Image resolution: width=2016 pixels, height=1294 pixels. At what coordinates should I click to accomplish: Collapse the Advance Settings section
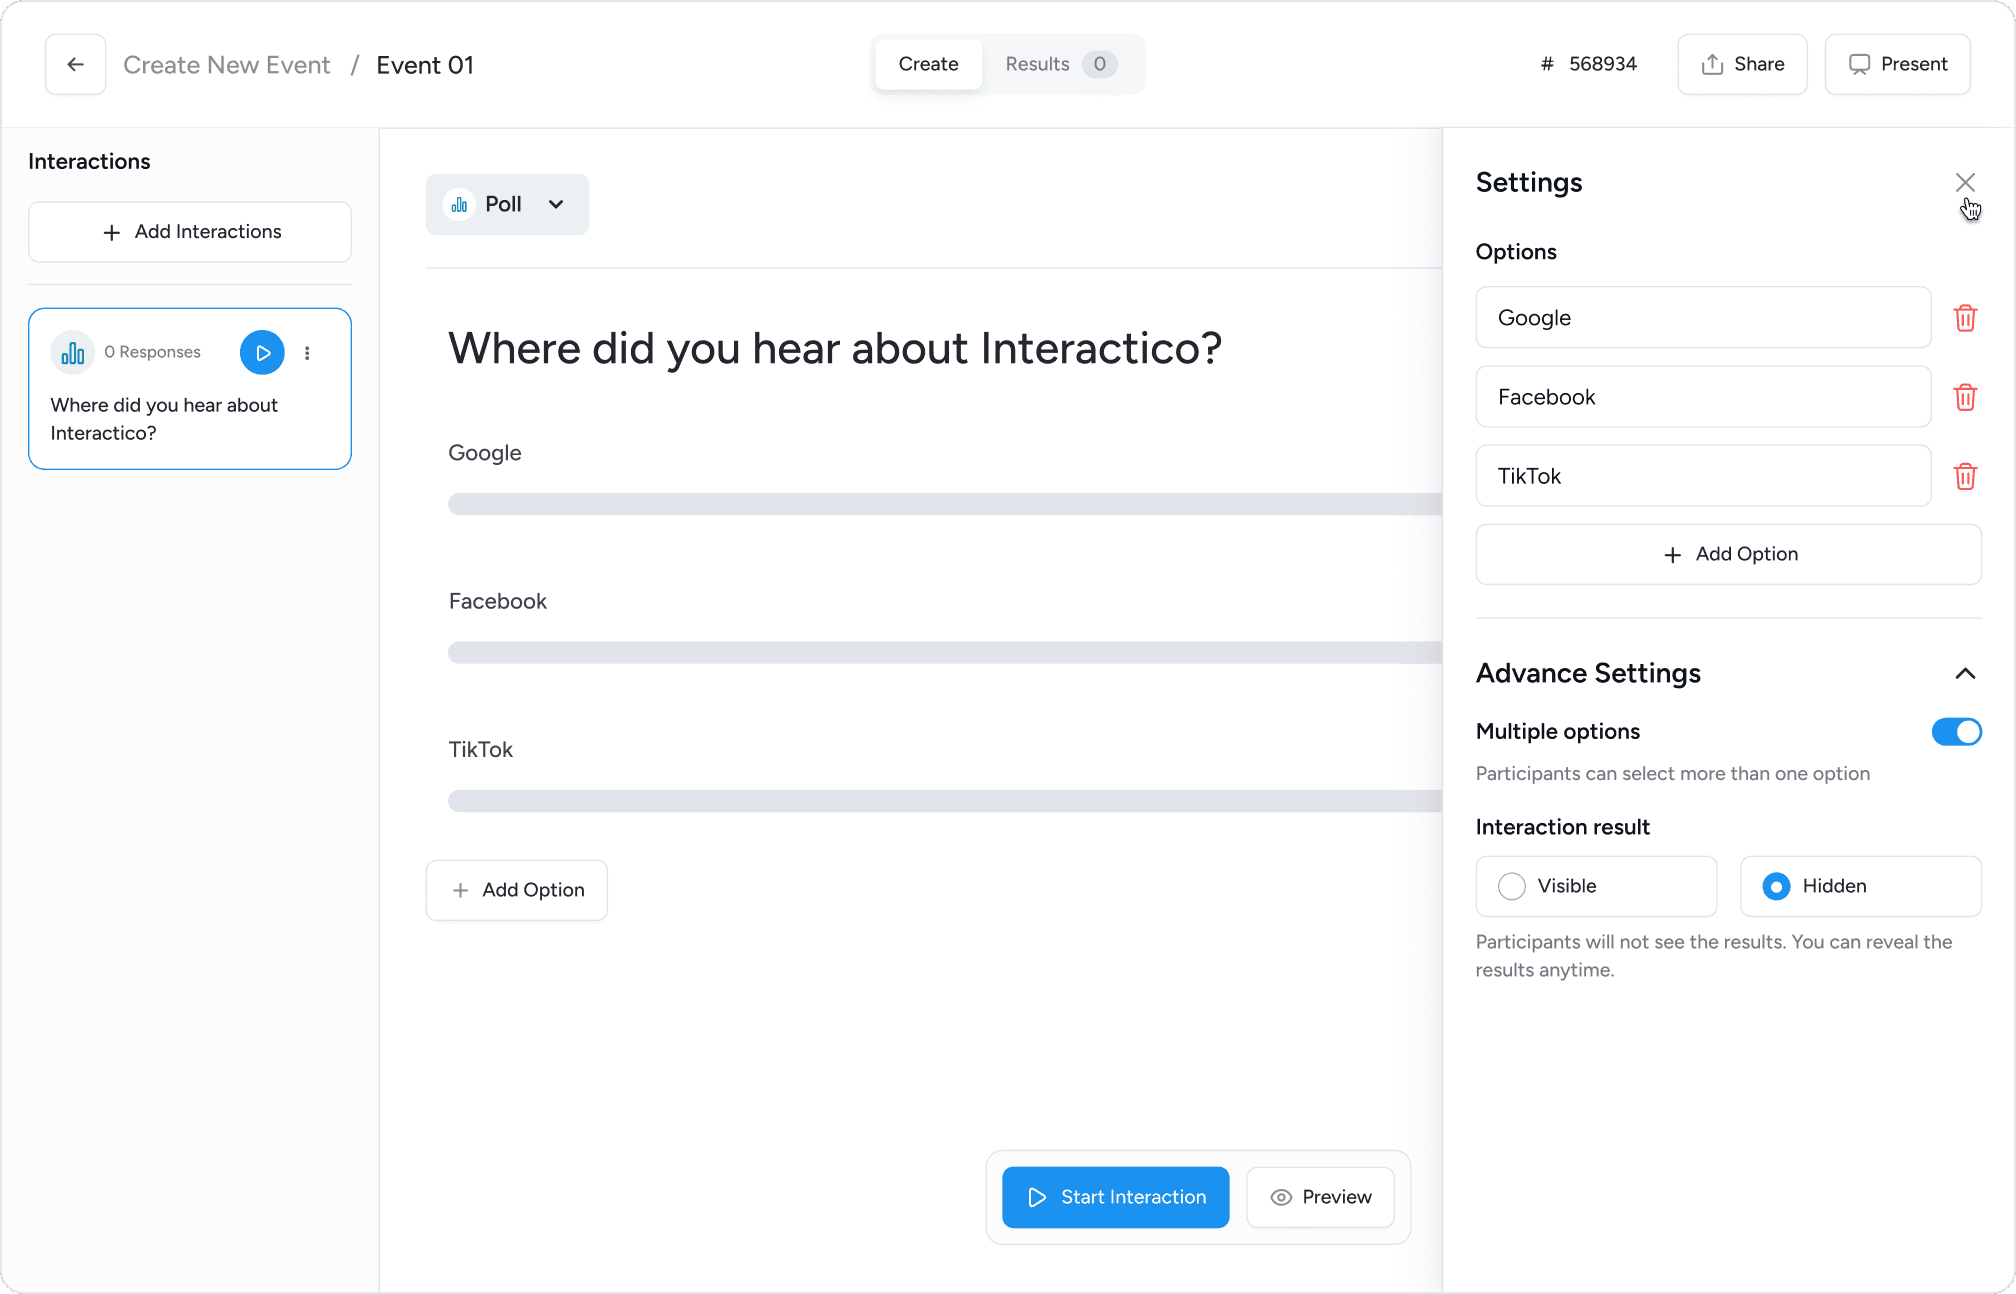tap(1965, 673)
